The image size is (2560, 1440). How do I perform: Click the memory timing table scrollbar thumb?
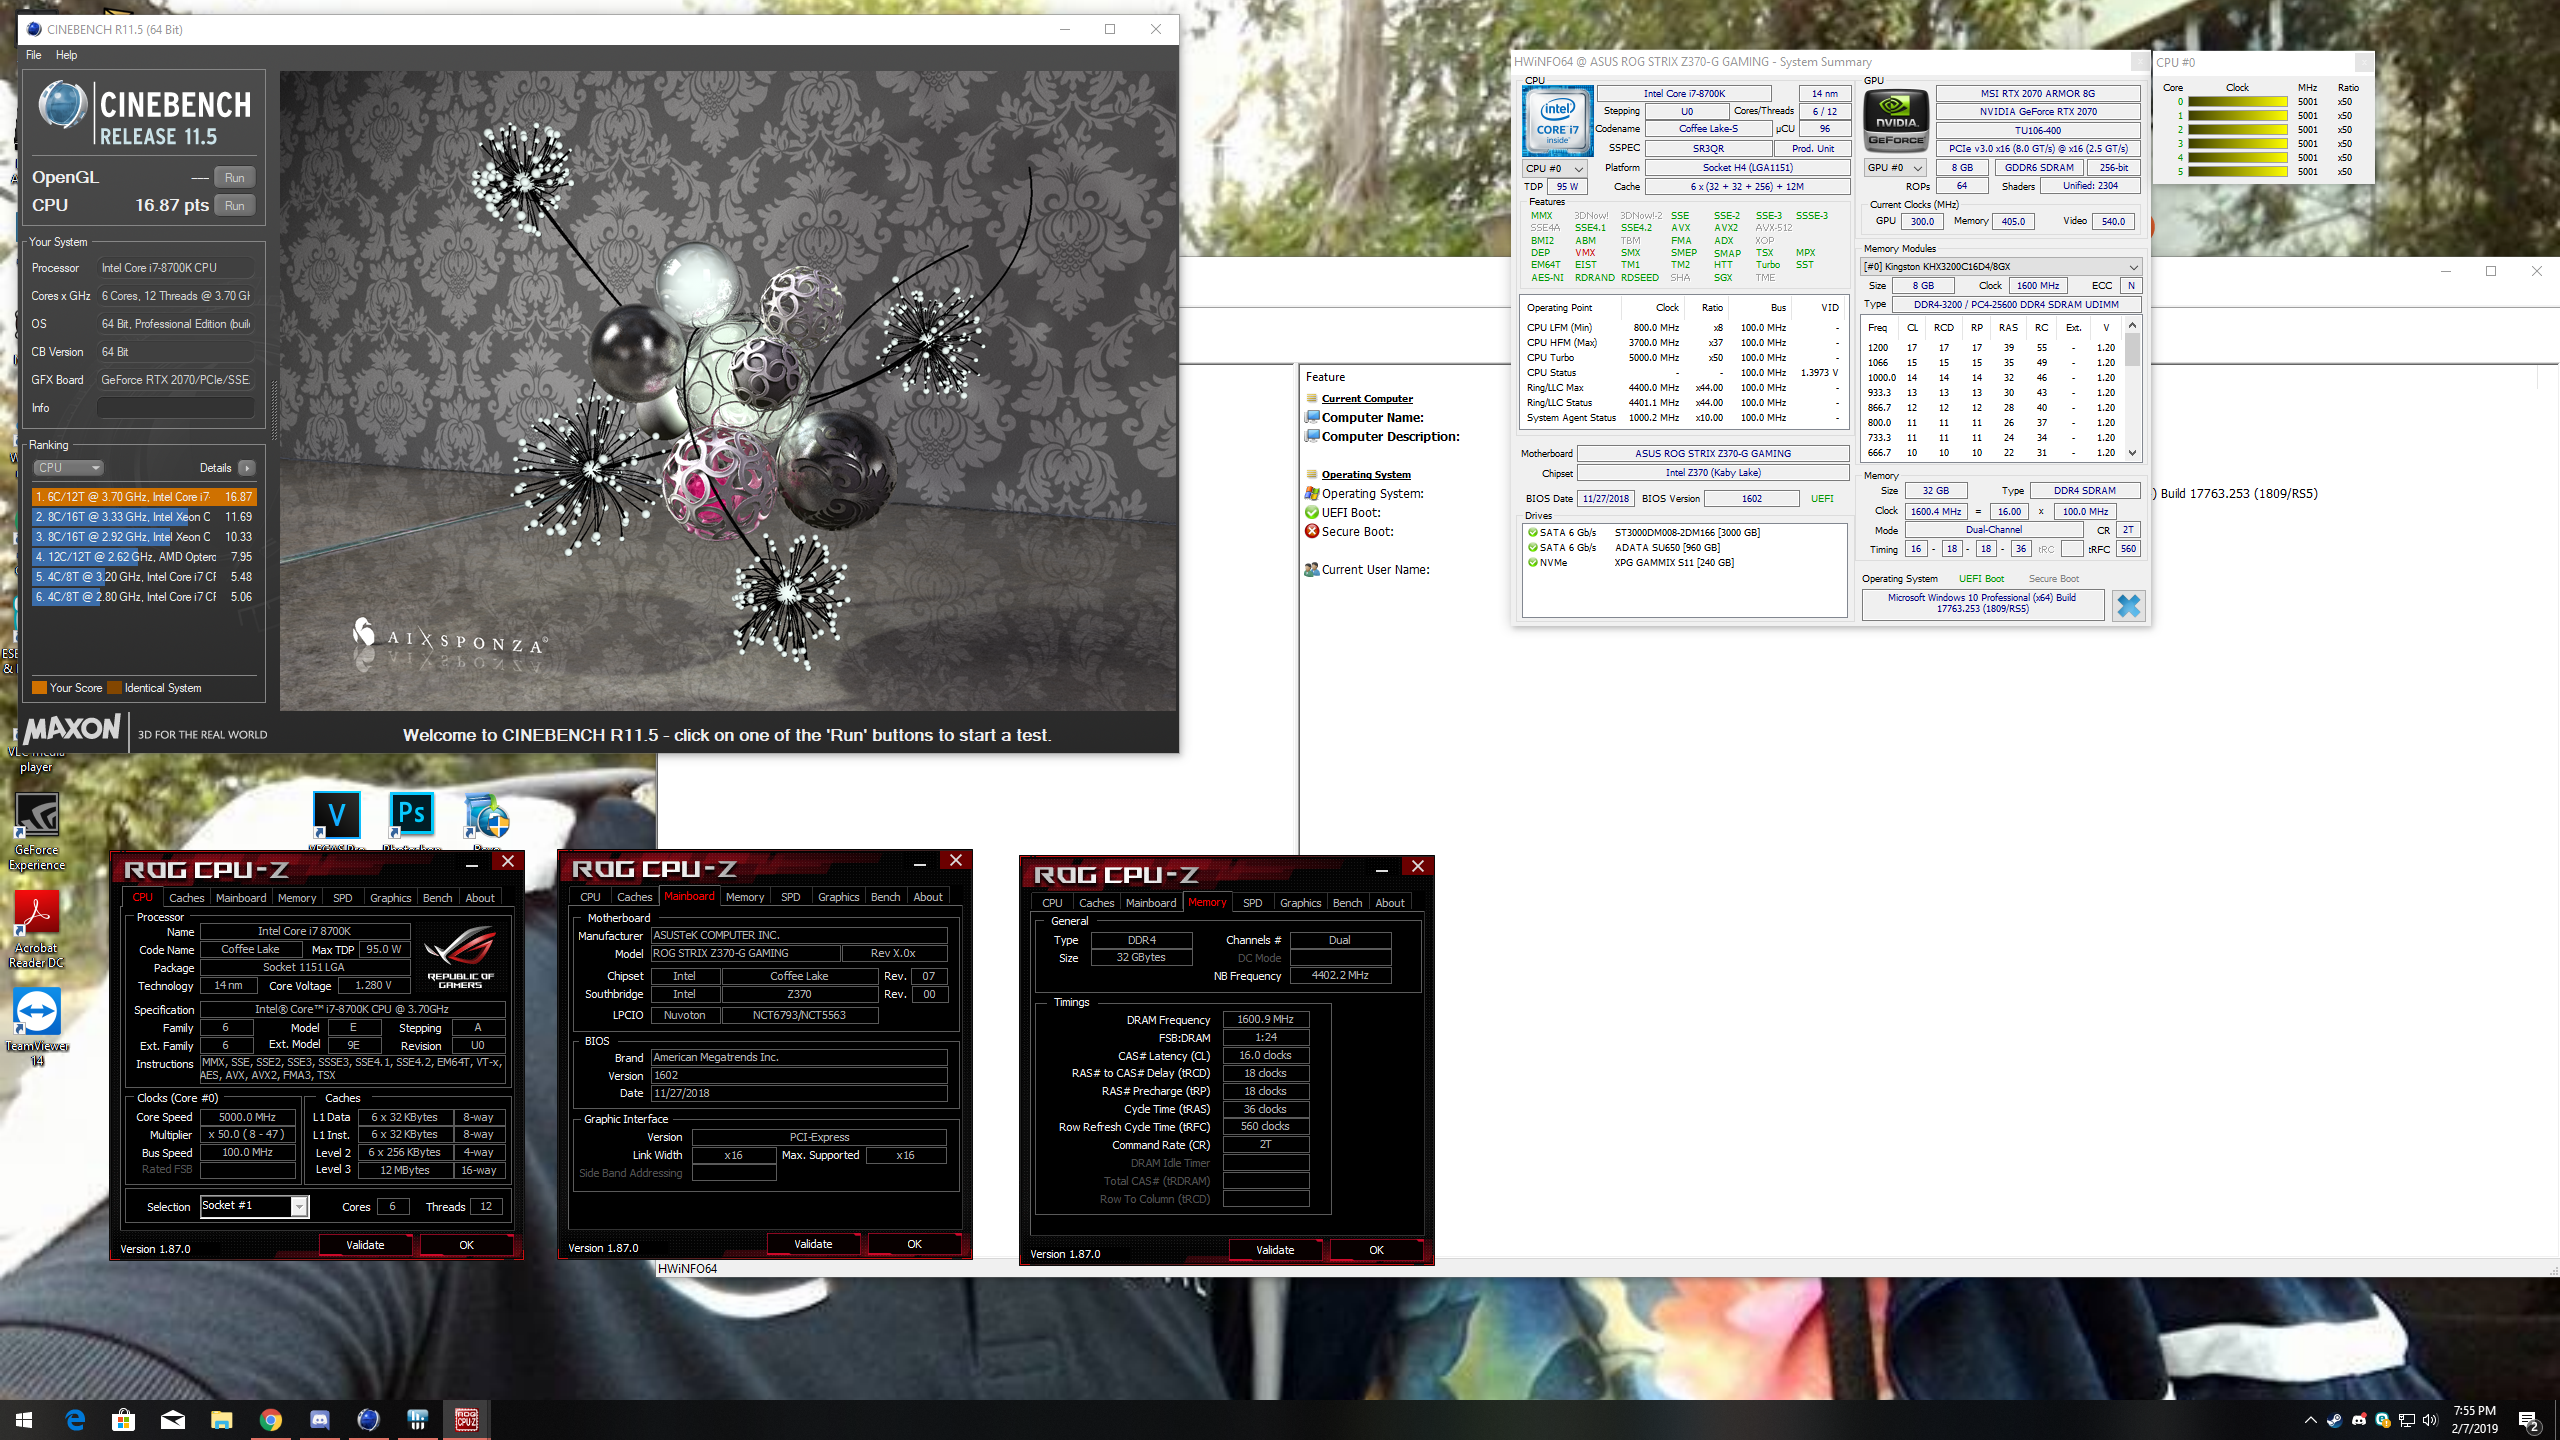[x=2133, y=349]
